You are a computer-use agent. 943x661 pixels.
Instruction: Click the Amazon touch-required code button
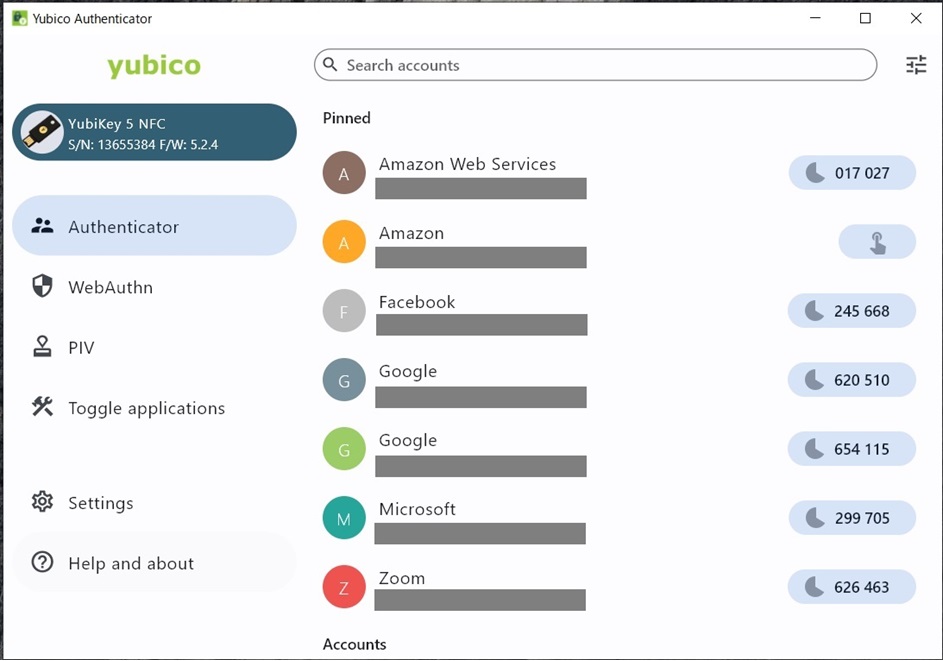tap(877, 242)
